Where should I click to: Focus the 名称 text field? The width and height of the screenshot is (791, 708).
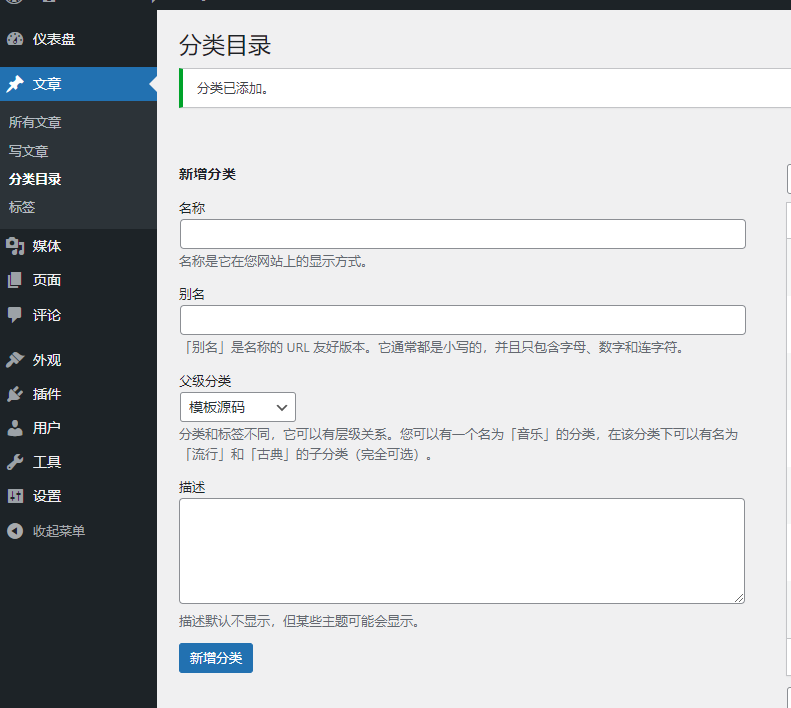point(462,234)
